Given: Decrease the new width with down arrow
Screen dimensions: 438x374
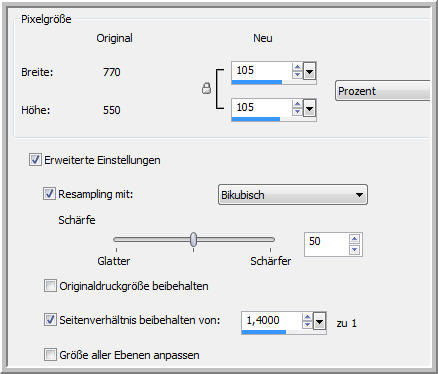Looking at the screenshot, I should (x=297, y=75).
